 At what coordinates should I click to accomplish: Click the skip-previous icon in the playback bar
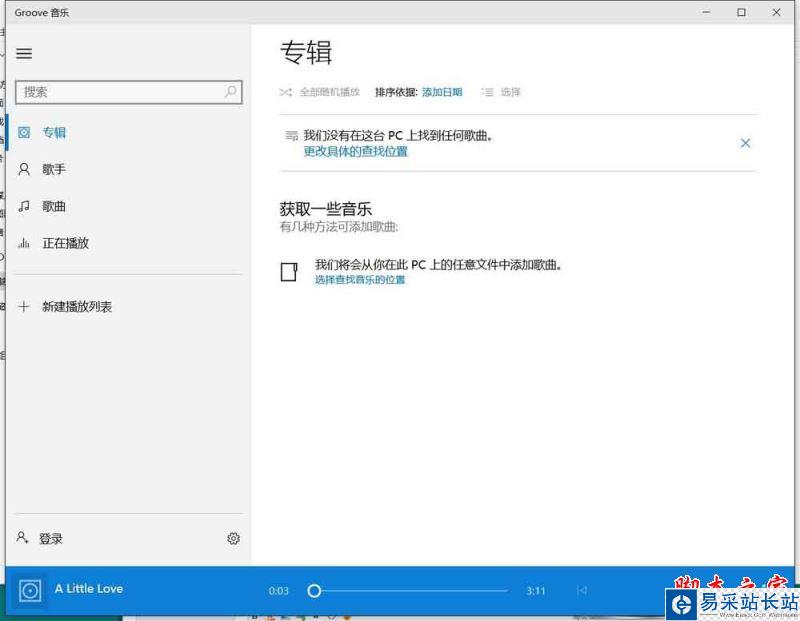[582, 590]
